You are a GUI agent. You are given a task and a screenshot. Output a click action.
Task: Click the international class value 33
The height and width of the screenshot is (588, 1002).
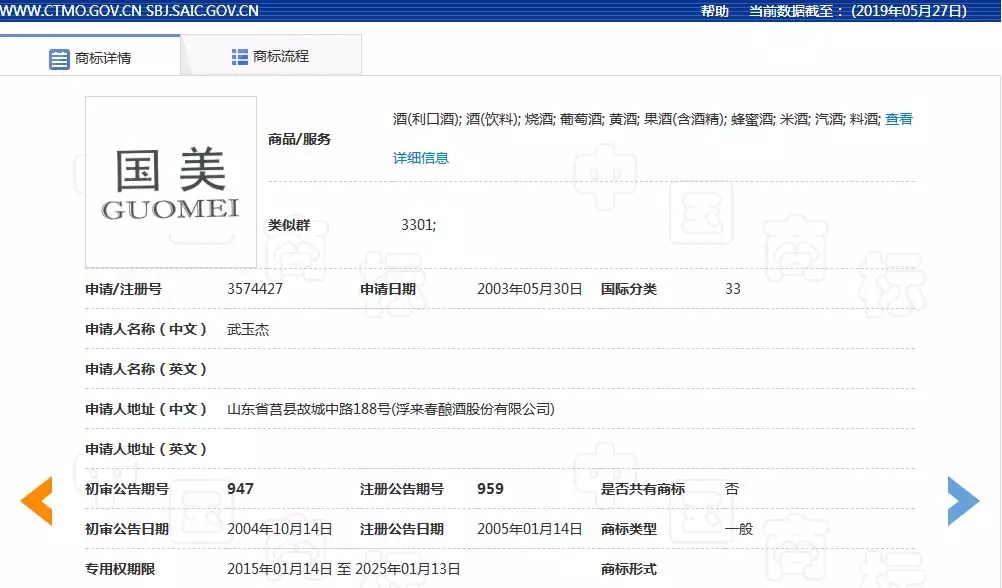tap(733, 289)
